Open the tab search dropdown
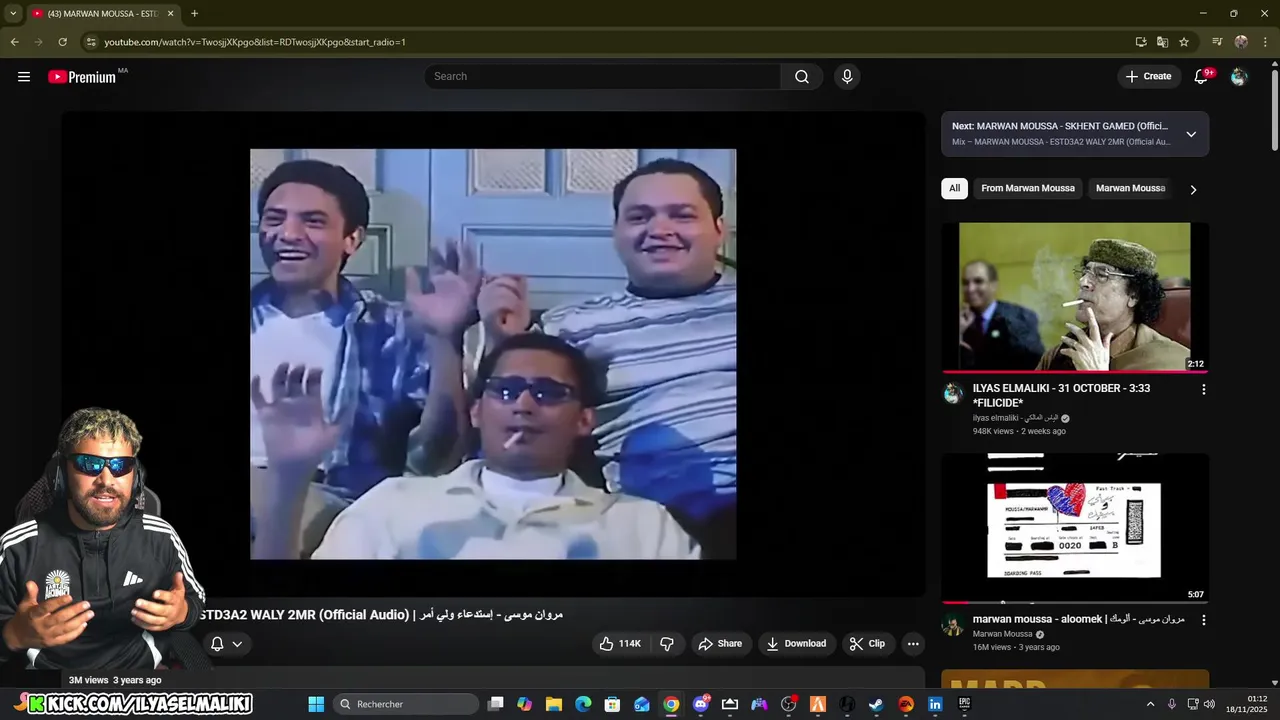 (13, 13)
